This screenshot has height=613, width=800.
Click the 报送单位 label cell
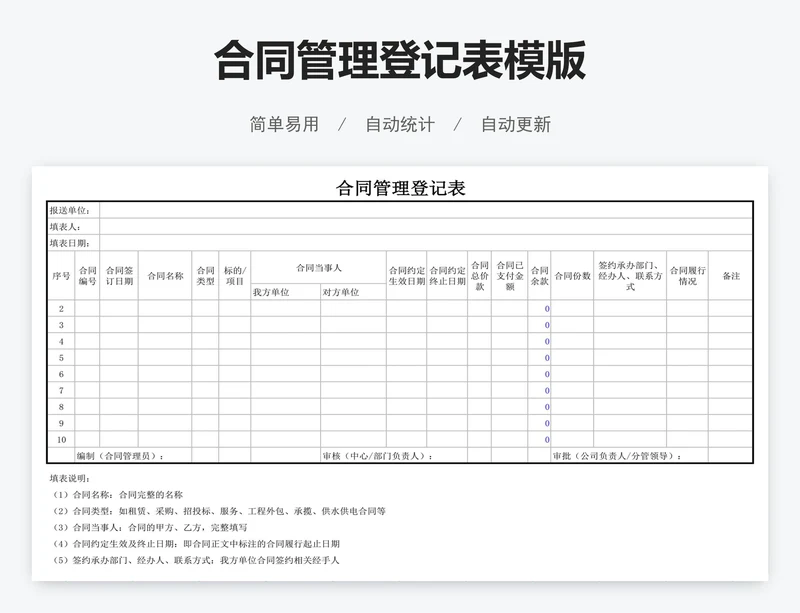[x=73, y=210]
